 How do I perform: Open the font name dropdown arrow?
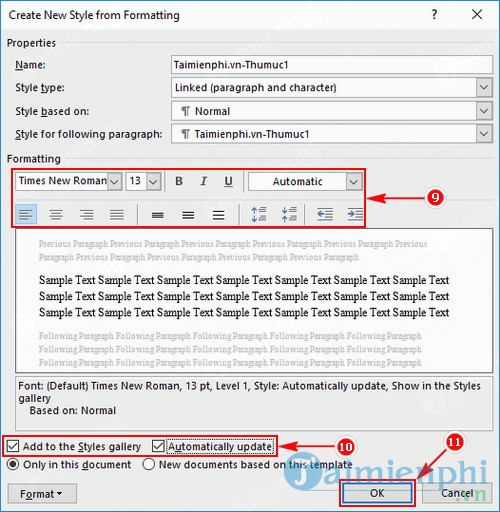tap(114, 182)
